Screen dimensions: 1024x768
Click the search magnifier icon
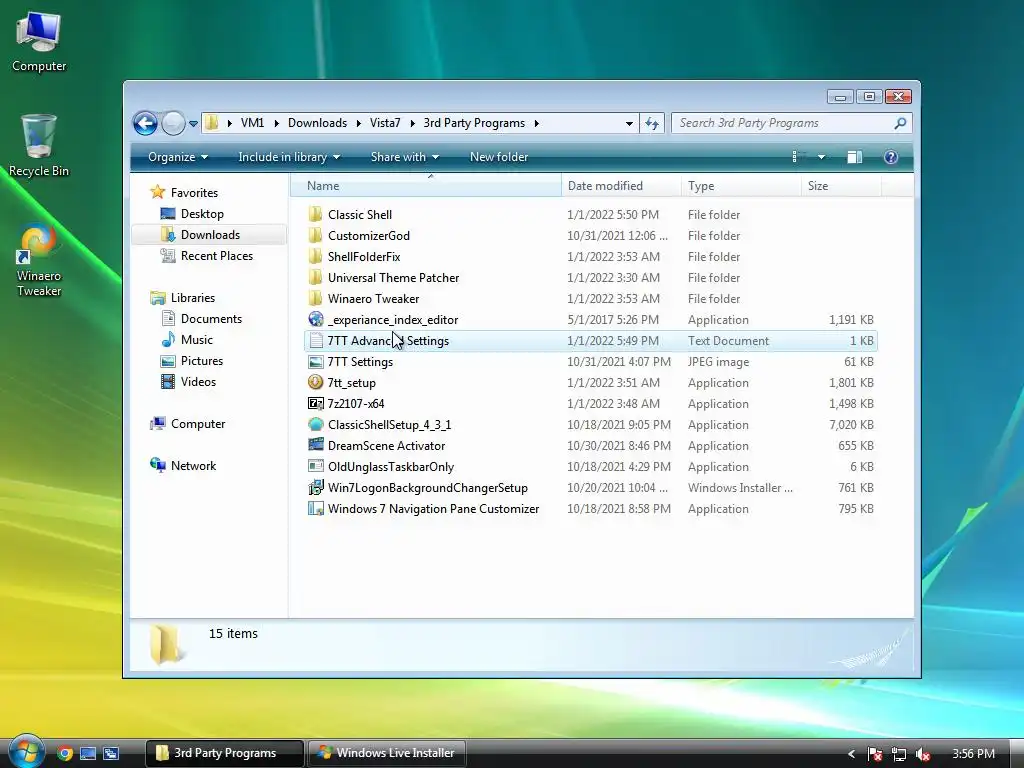901,123
